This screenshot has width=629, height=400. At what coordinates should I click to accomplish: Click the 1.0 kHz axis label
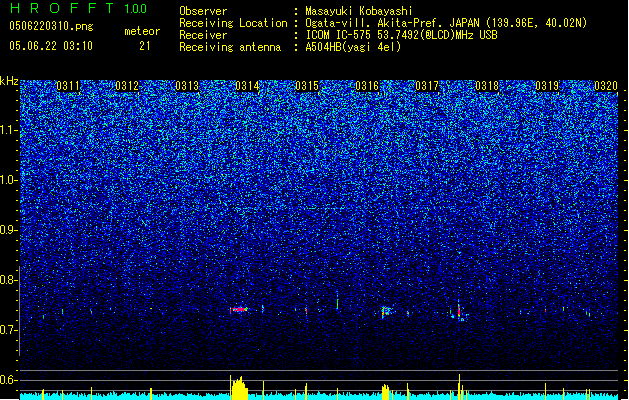8,180
